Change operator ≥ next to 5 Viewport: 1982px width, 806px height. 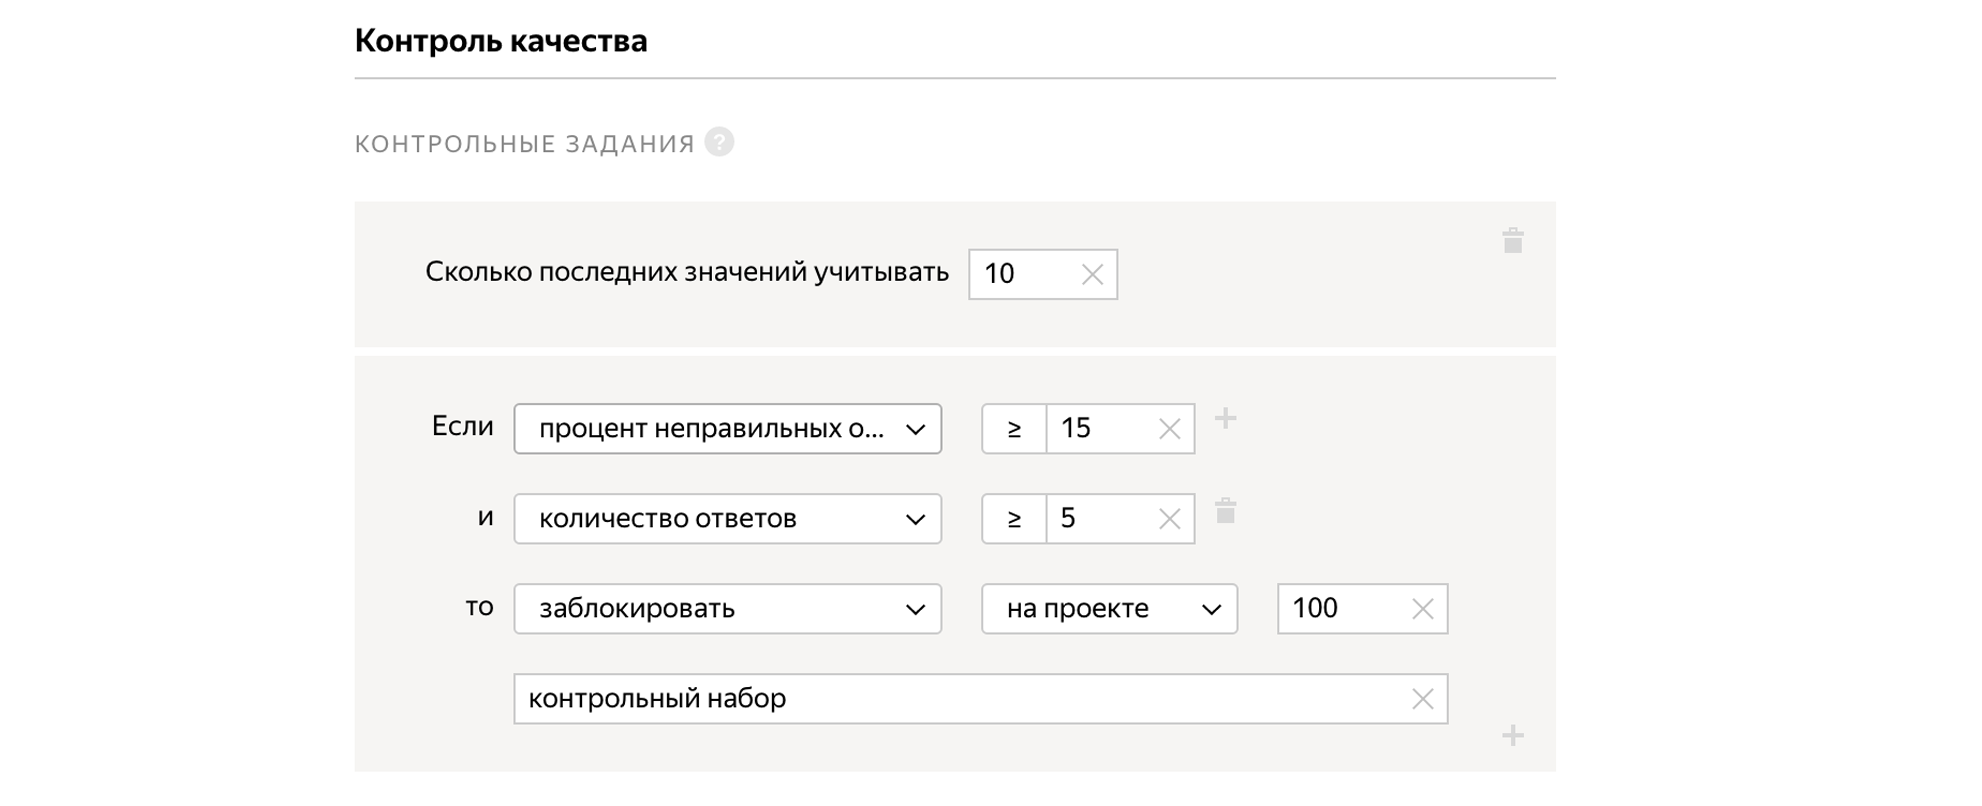click(1014, 519)
